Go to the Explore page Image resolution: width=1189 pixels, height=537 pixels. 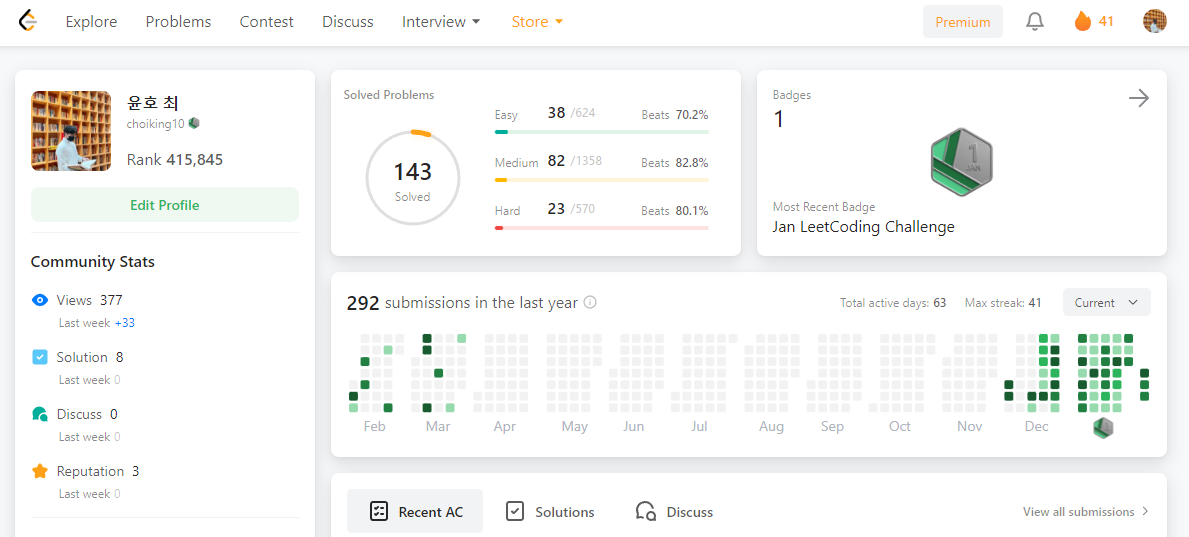click(92, 22)
